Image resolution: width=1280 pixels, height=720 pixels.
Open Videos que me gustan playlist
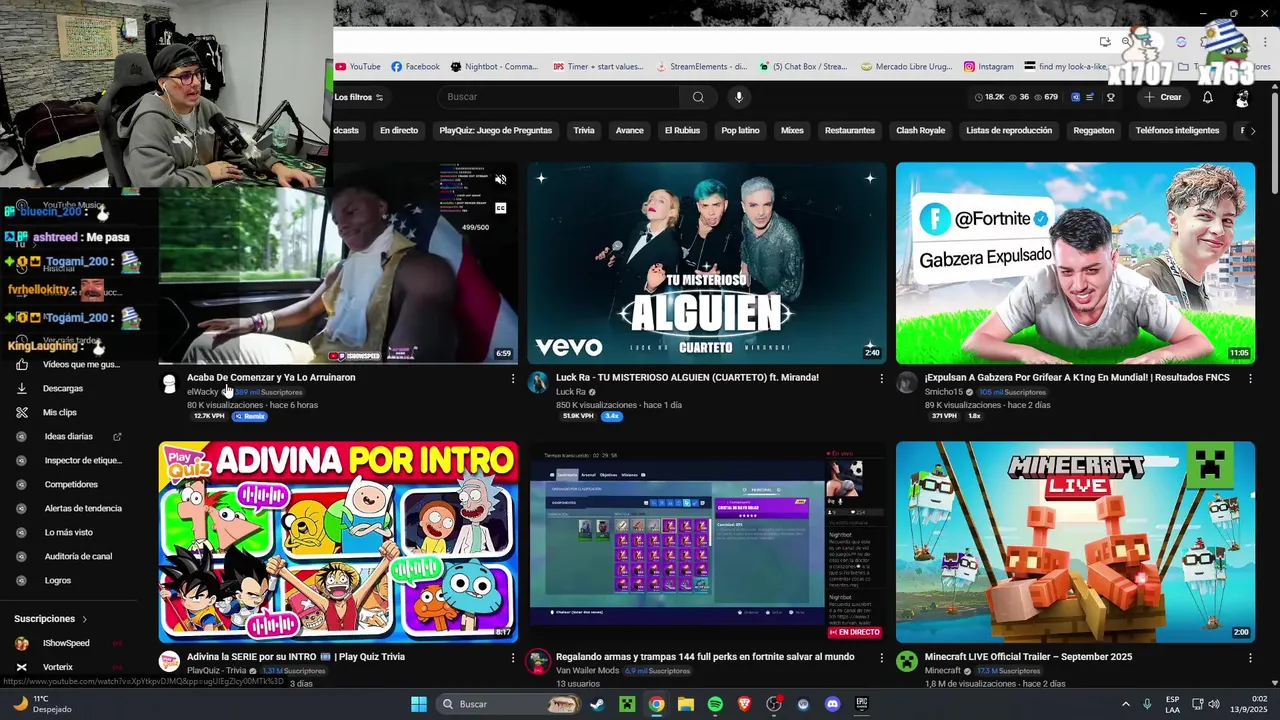[80, 365]
